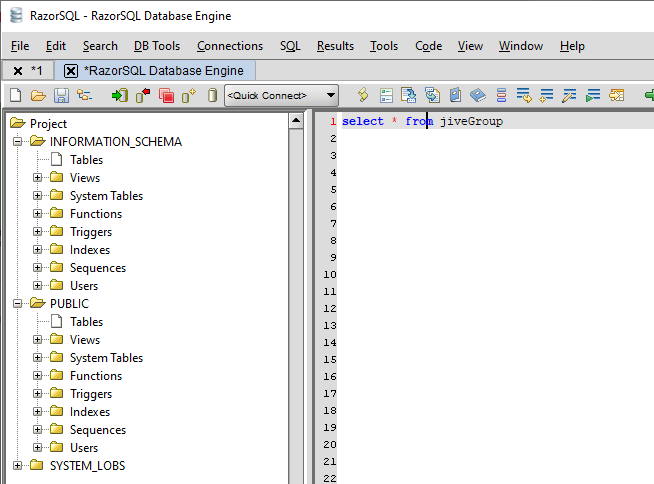Viewport: 654px width, 484px height.
Task: Open the SQL menu
Action: [290, 46]
